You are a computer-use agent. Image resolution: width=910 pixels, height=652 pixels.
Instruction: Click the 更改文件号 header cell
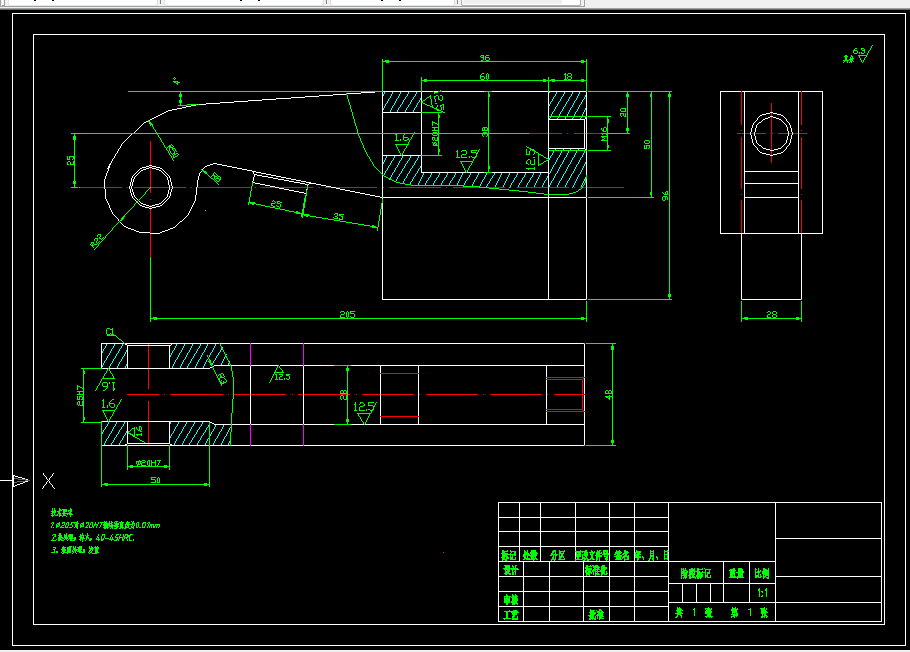[592, 555]
